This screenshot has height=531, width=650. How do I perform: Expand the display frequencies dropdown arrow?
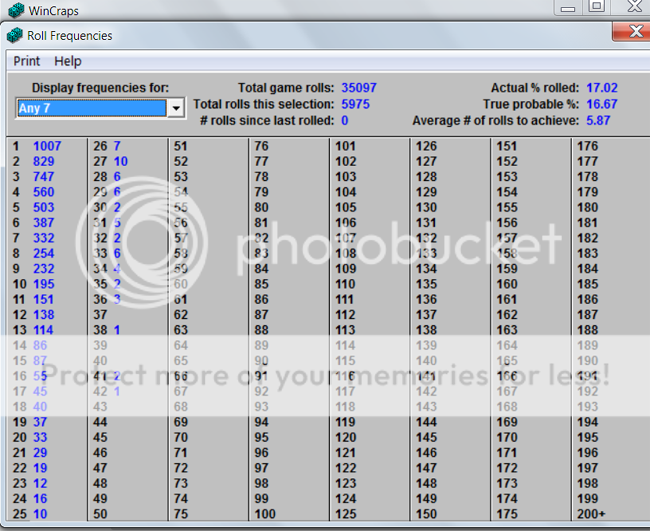[x=176, y=108]
